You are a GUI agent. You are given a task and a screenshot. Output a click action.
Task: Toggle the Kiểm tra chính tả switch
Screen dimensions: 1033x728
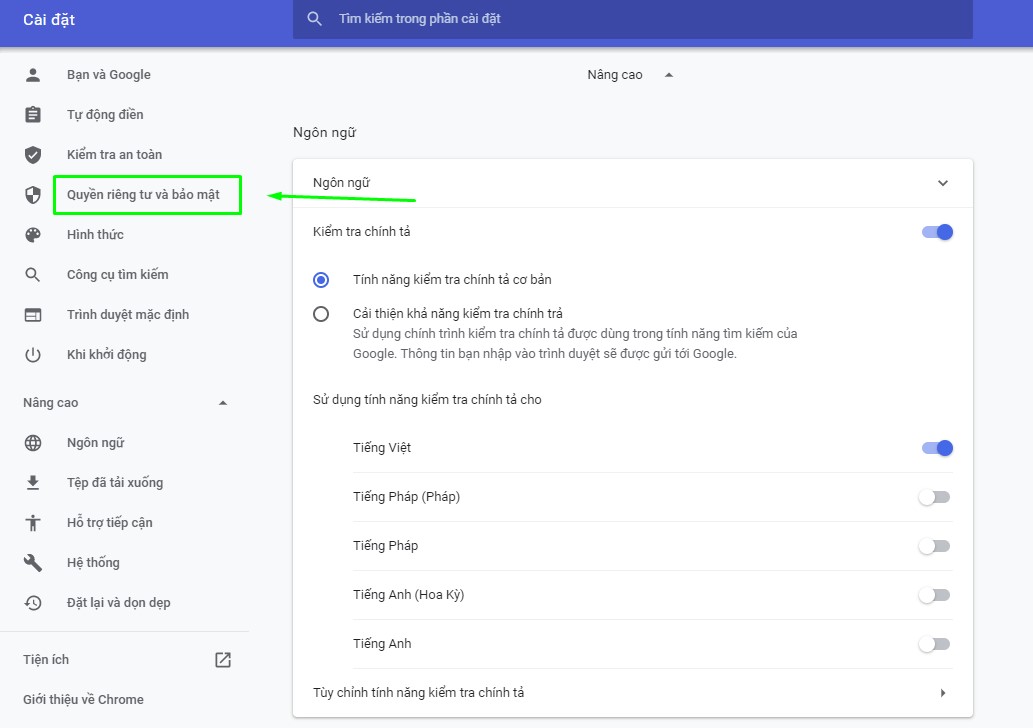(937, 232)
